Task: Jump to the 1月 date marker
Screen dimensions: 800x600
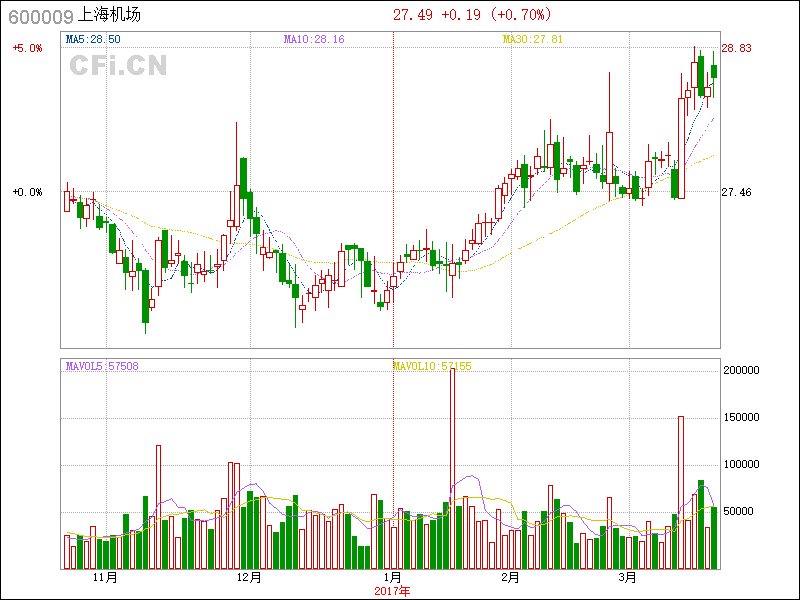Action: click(x=393, y=578)
